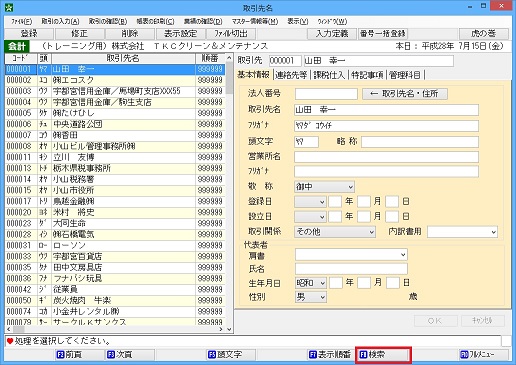The image size is (516, 365).
Task: Switch to the 連絡先等 tab
Action: [x=291, y=75]
